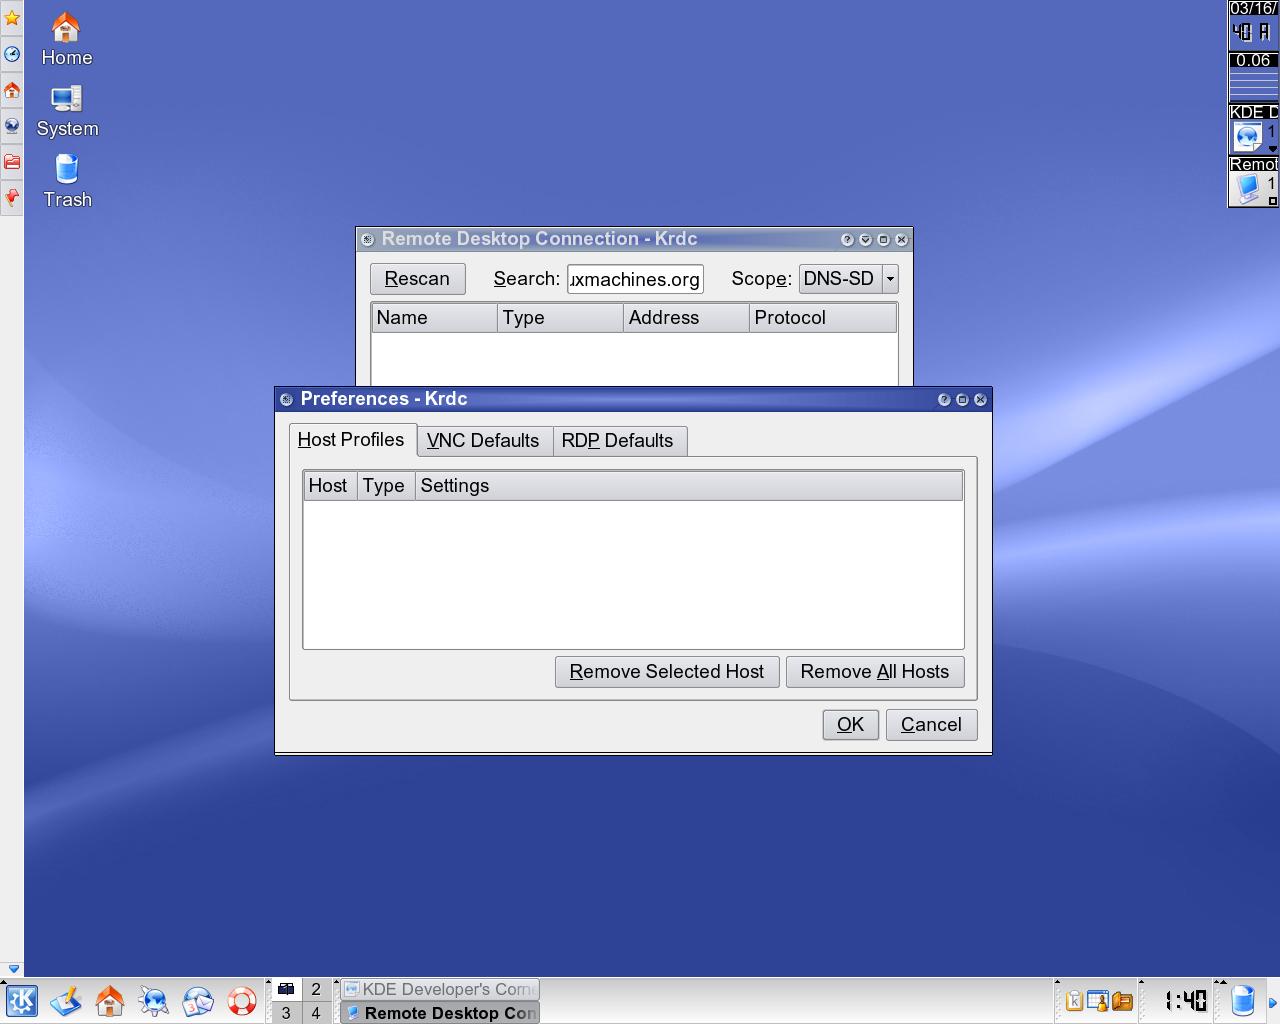Select the Remote Desktop Connection taskbar entry
The image size is (1280, 1024).
pyautogui.click(x=440, y=1013)
